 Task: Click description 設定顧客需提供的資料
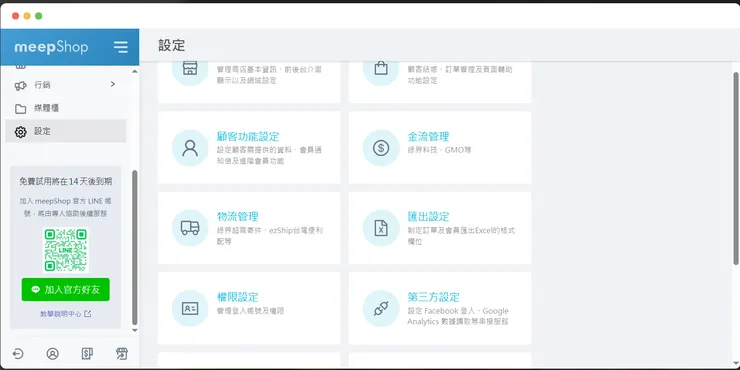[x=269, y=155]
